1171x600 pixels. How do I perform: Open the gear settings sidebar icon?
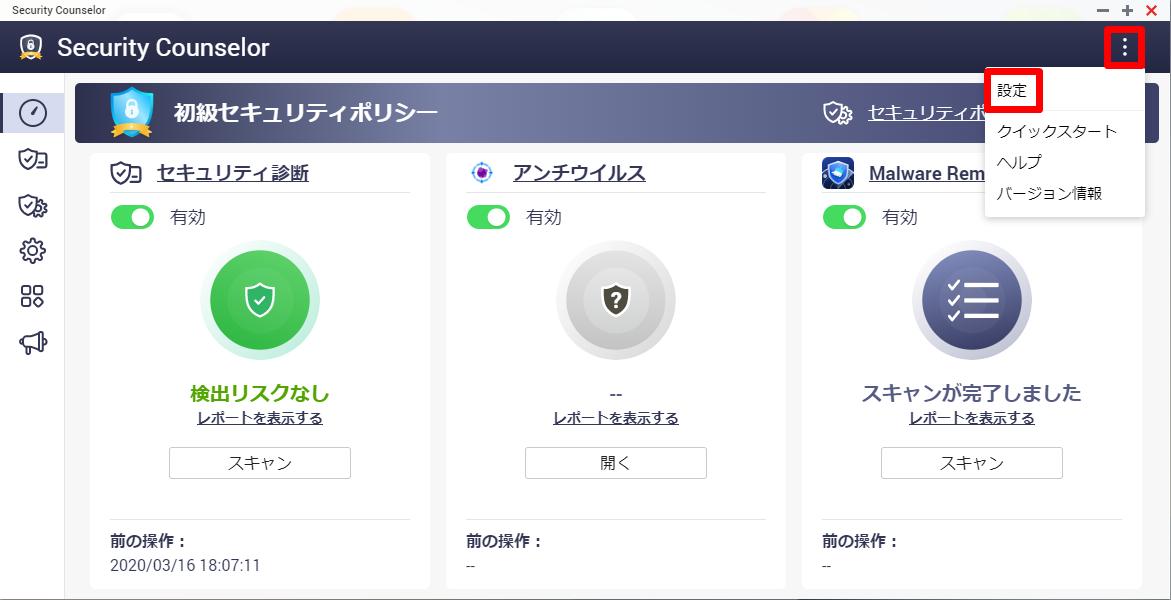(32, 251)
